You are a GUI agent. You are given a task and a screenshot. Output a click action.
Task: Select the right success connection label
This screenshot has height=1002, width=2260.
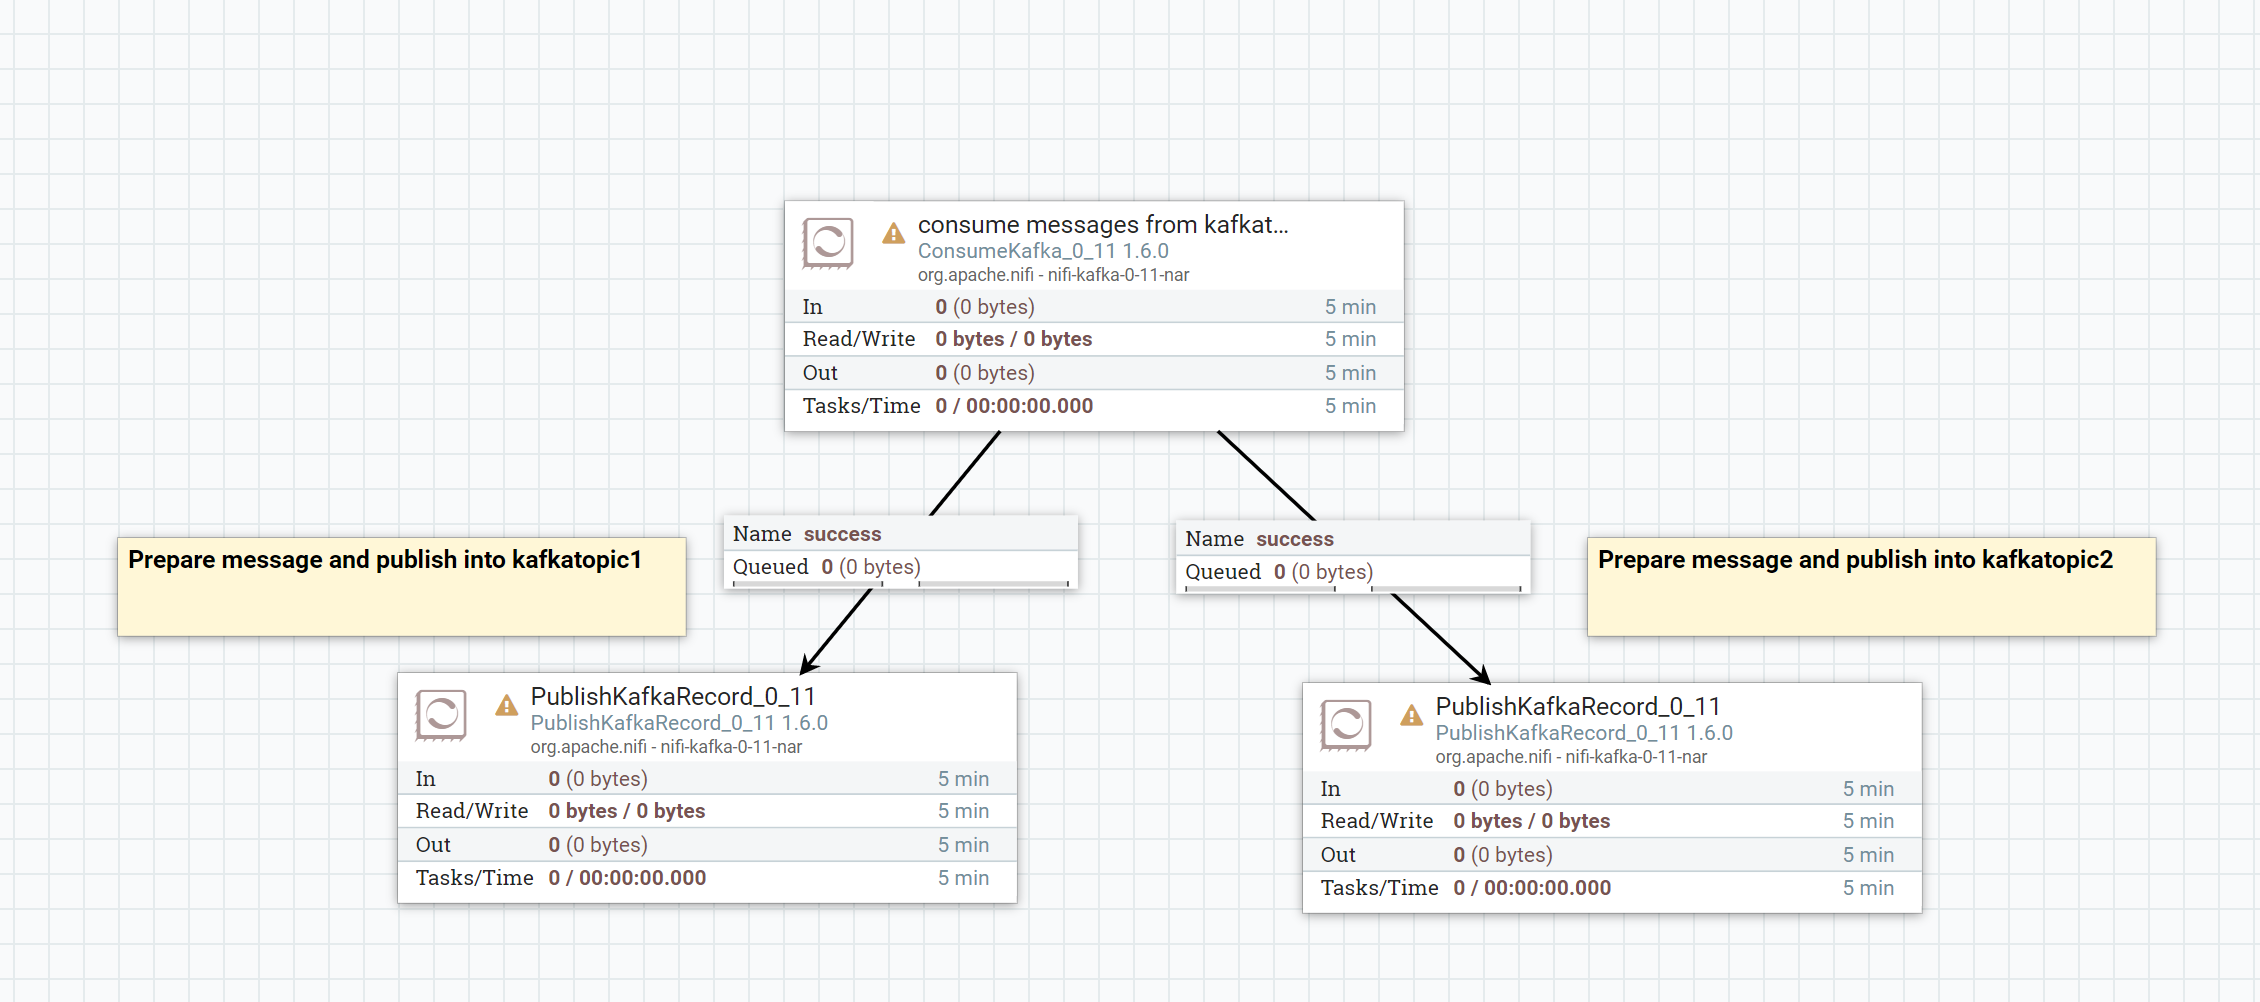[1353, 538]
